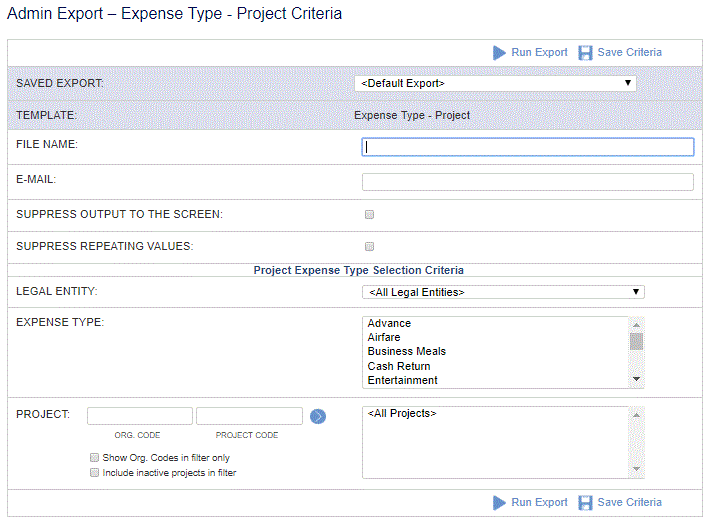Click the bottom Save Criteria floppy icon

[x=585, y=503]
